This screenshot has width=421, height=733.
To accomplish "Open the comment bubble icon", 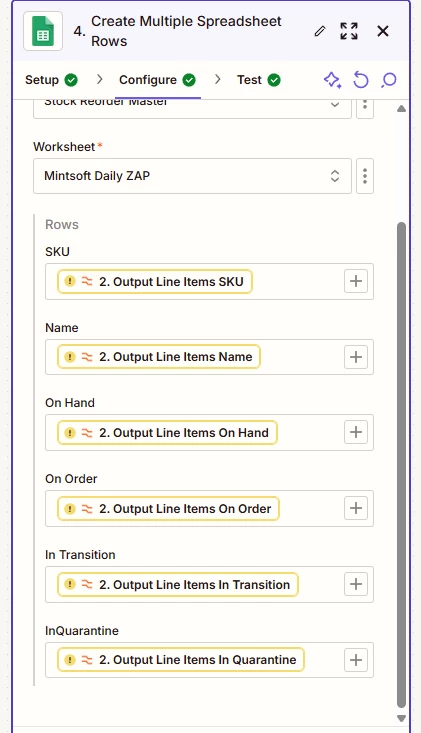I will click(x=388, y=80).
